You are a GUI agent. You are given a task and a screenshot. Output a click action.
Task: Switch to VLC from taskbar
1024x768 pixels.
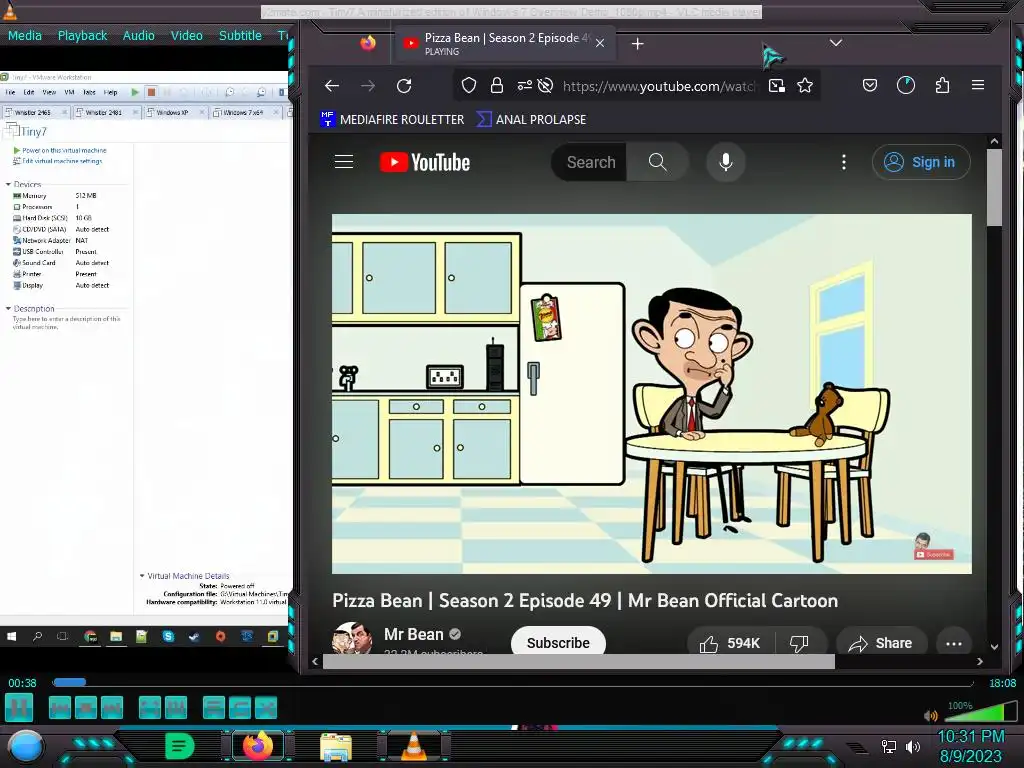(x=414, y=746)
